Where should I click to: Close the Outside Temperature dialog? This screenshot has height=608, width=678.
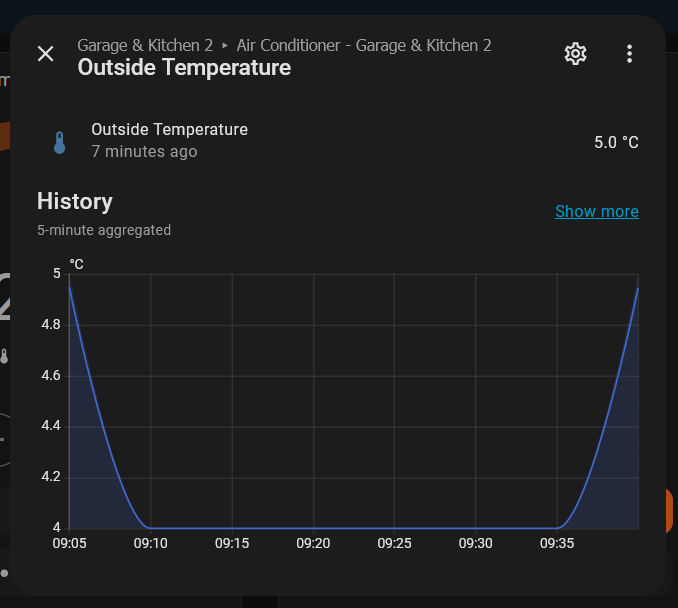[x=45, y=54]
